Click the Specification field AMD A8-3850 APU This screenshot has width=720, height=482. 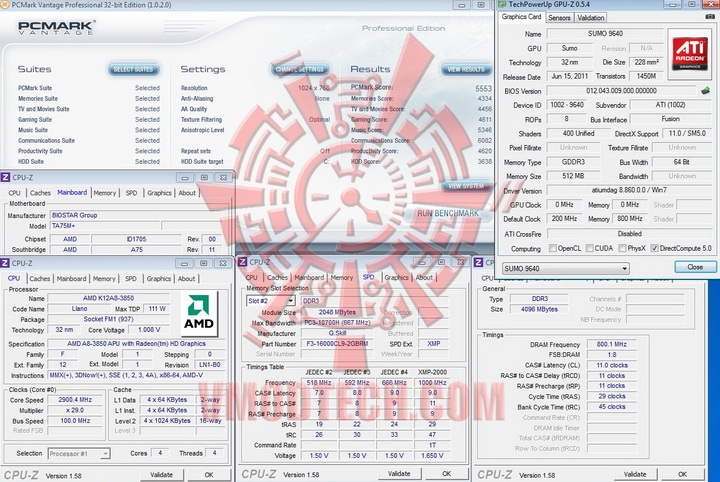(136, 344)
